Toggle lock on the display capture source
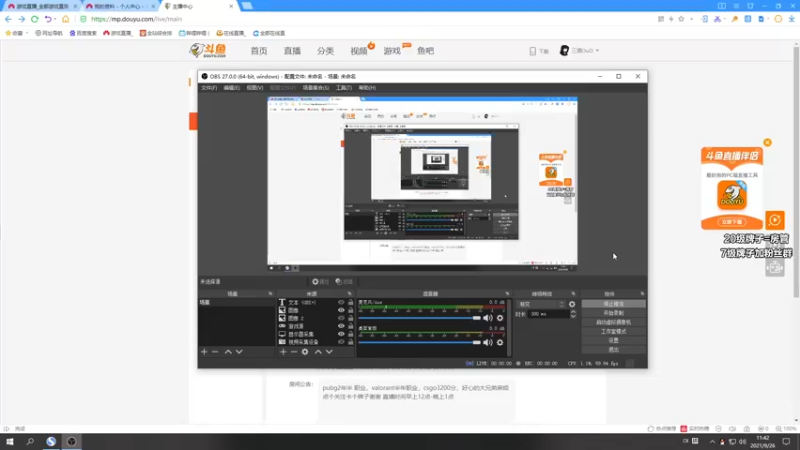Screen dimensions: 800x450 [x=351, y=334]
